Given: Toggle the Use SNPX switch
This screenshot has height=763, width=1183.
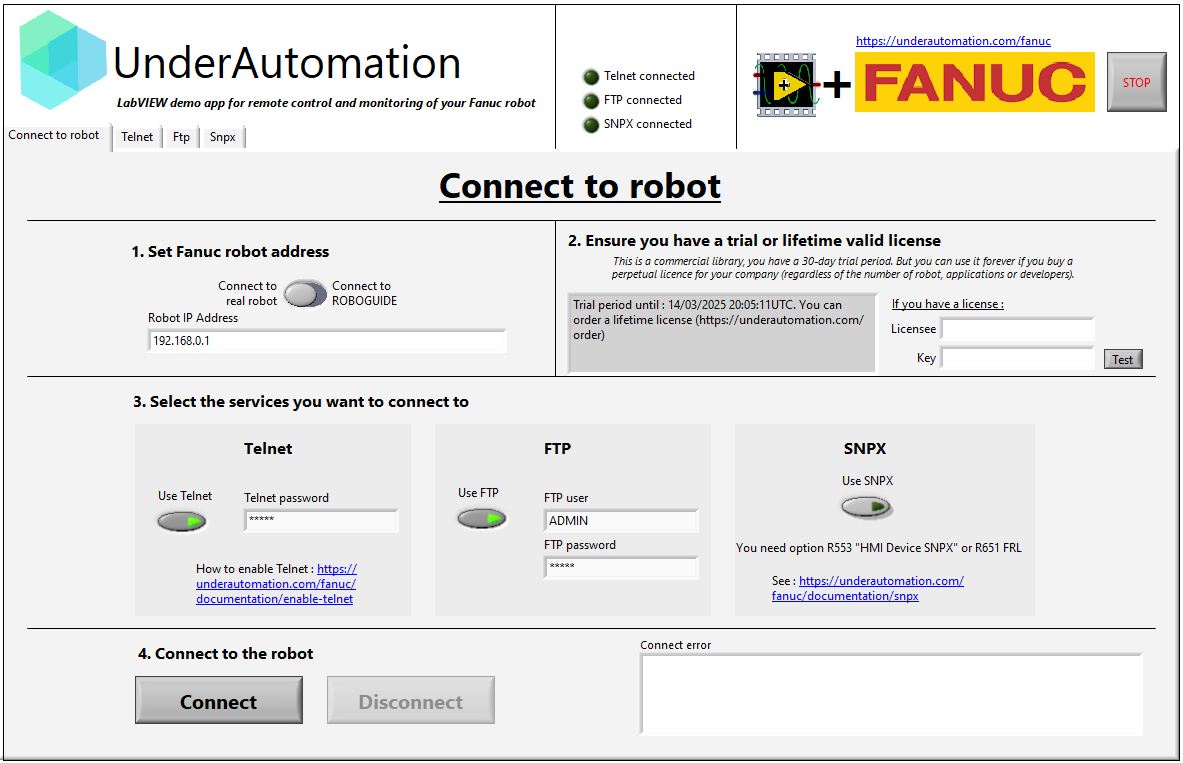Looking at the screenshot, I should point(866,506).
